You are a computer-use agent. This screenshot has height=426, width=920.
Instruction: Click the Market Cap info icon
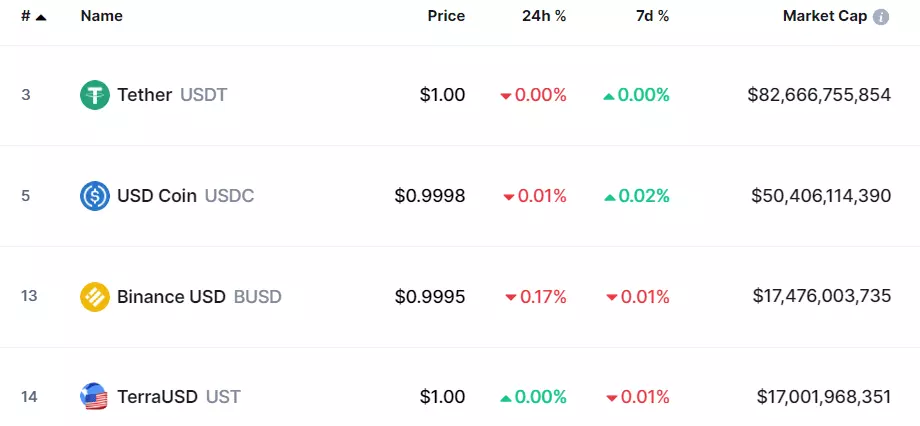coord(881,17)
